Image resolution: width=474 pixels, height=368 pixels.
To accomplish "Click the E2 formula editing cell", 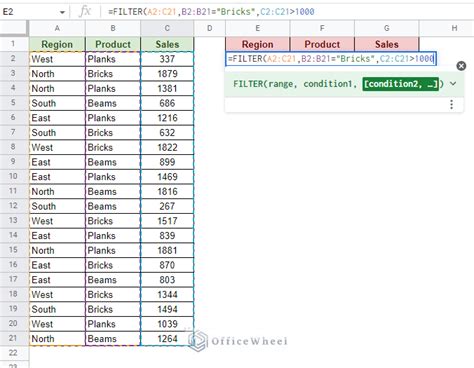I will point(331,59).
